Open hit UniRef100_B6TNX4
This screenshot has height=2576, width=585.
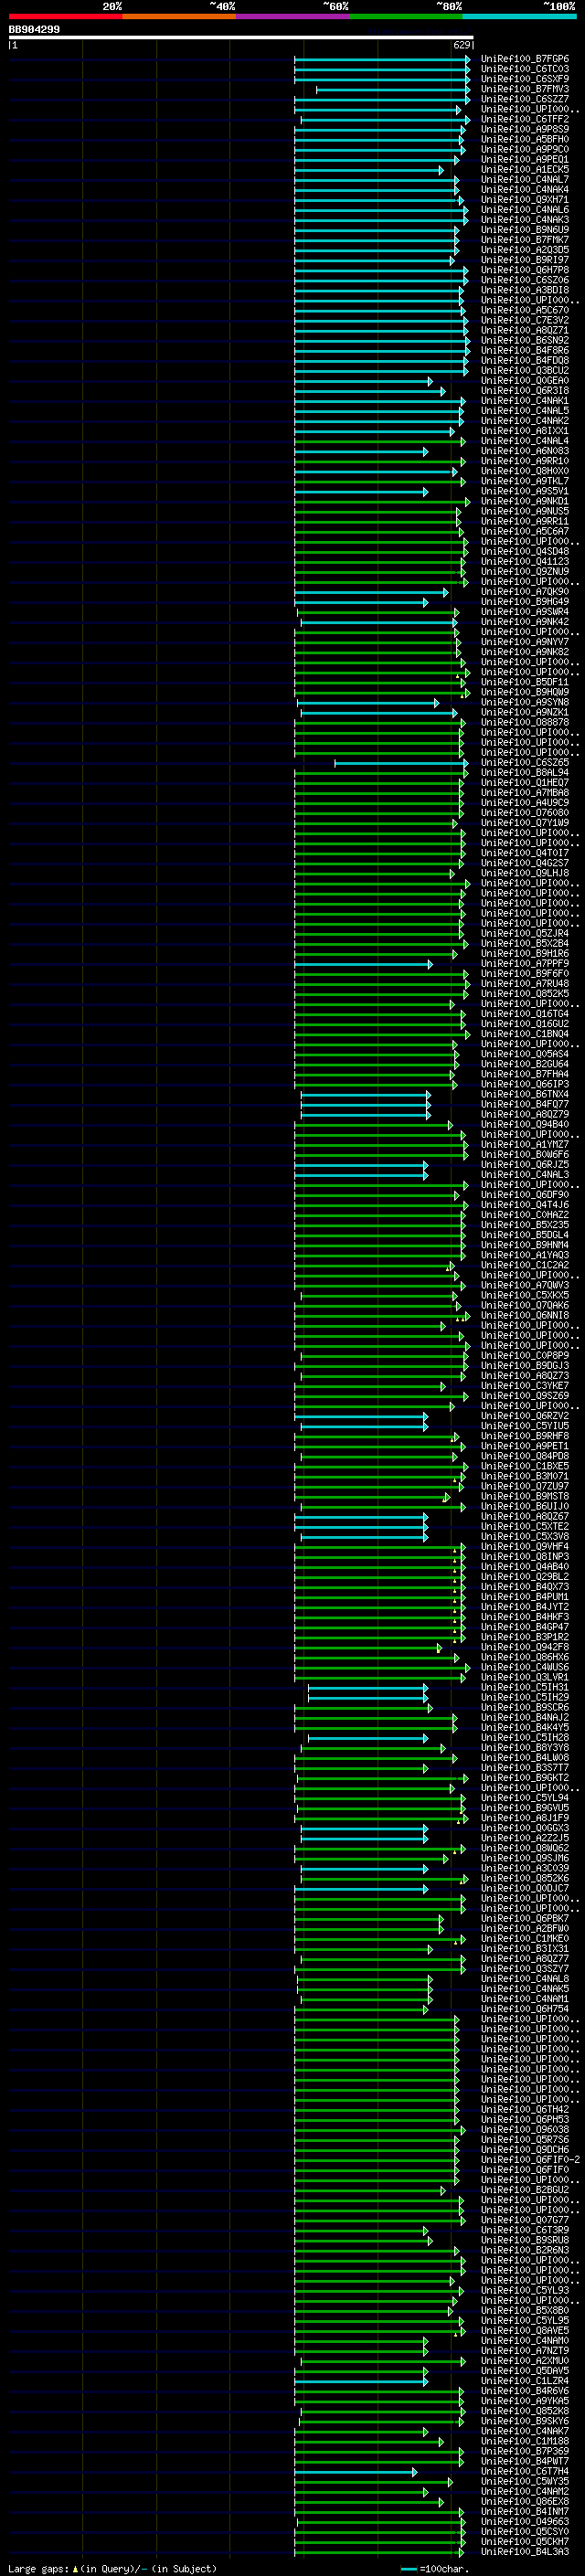click(525, 1094)
